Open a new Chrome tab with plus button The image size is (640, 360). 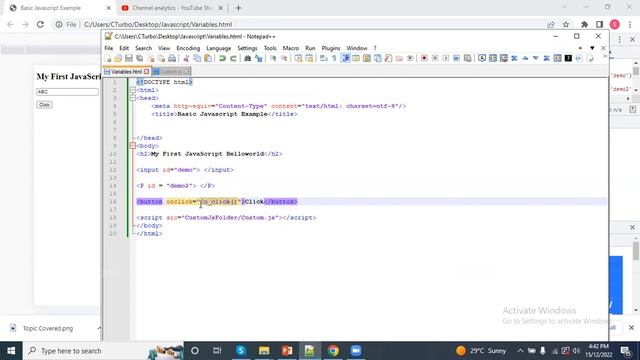[x=238, y=8]
